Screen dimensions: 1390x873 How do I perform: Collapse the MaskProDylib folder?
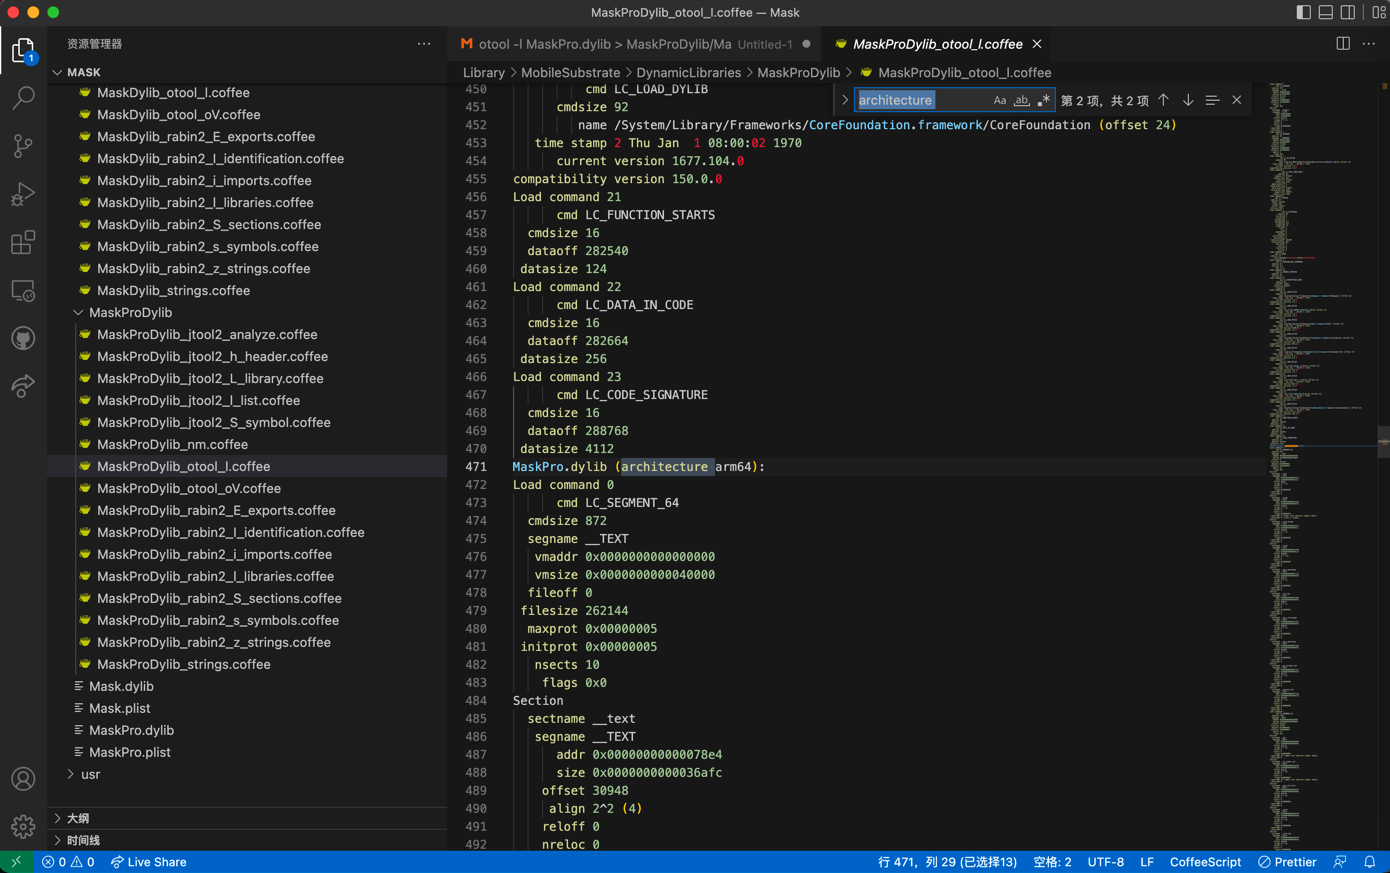[x=78, y=312]
